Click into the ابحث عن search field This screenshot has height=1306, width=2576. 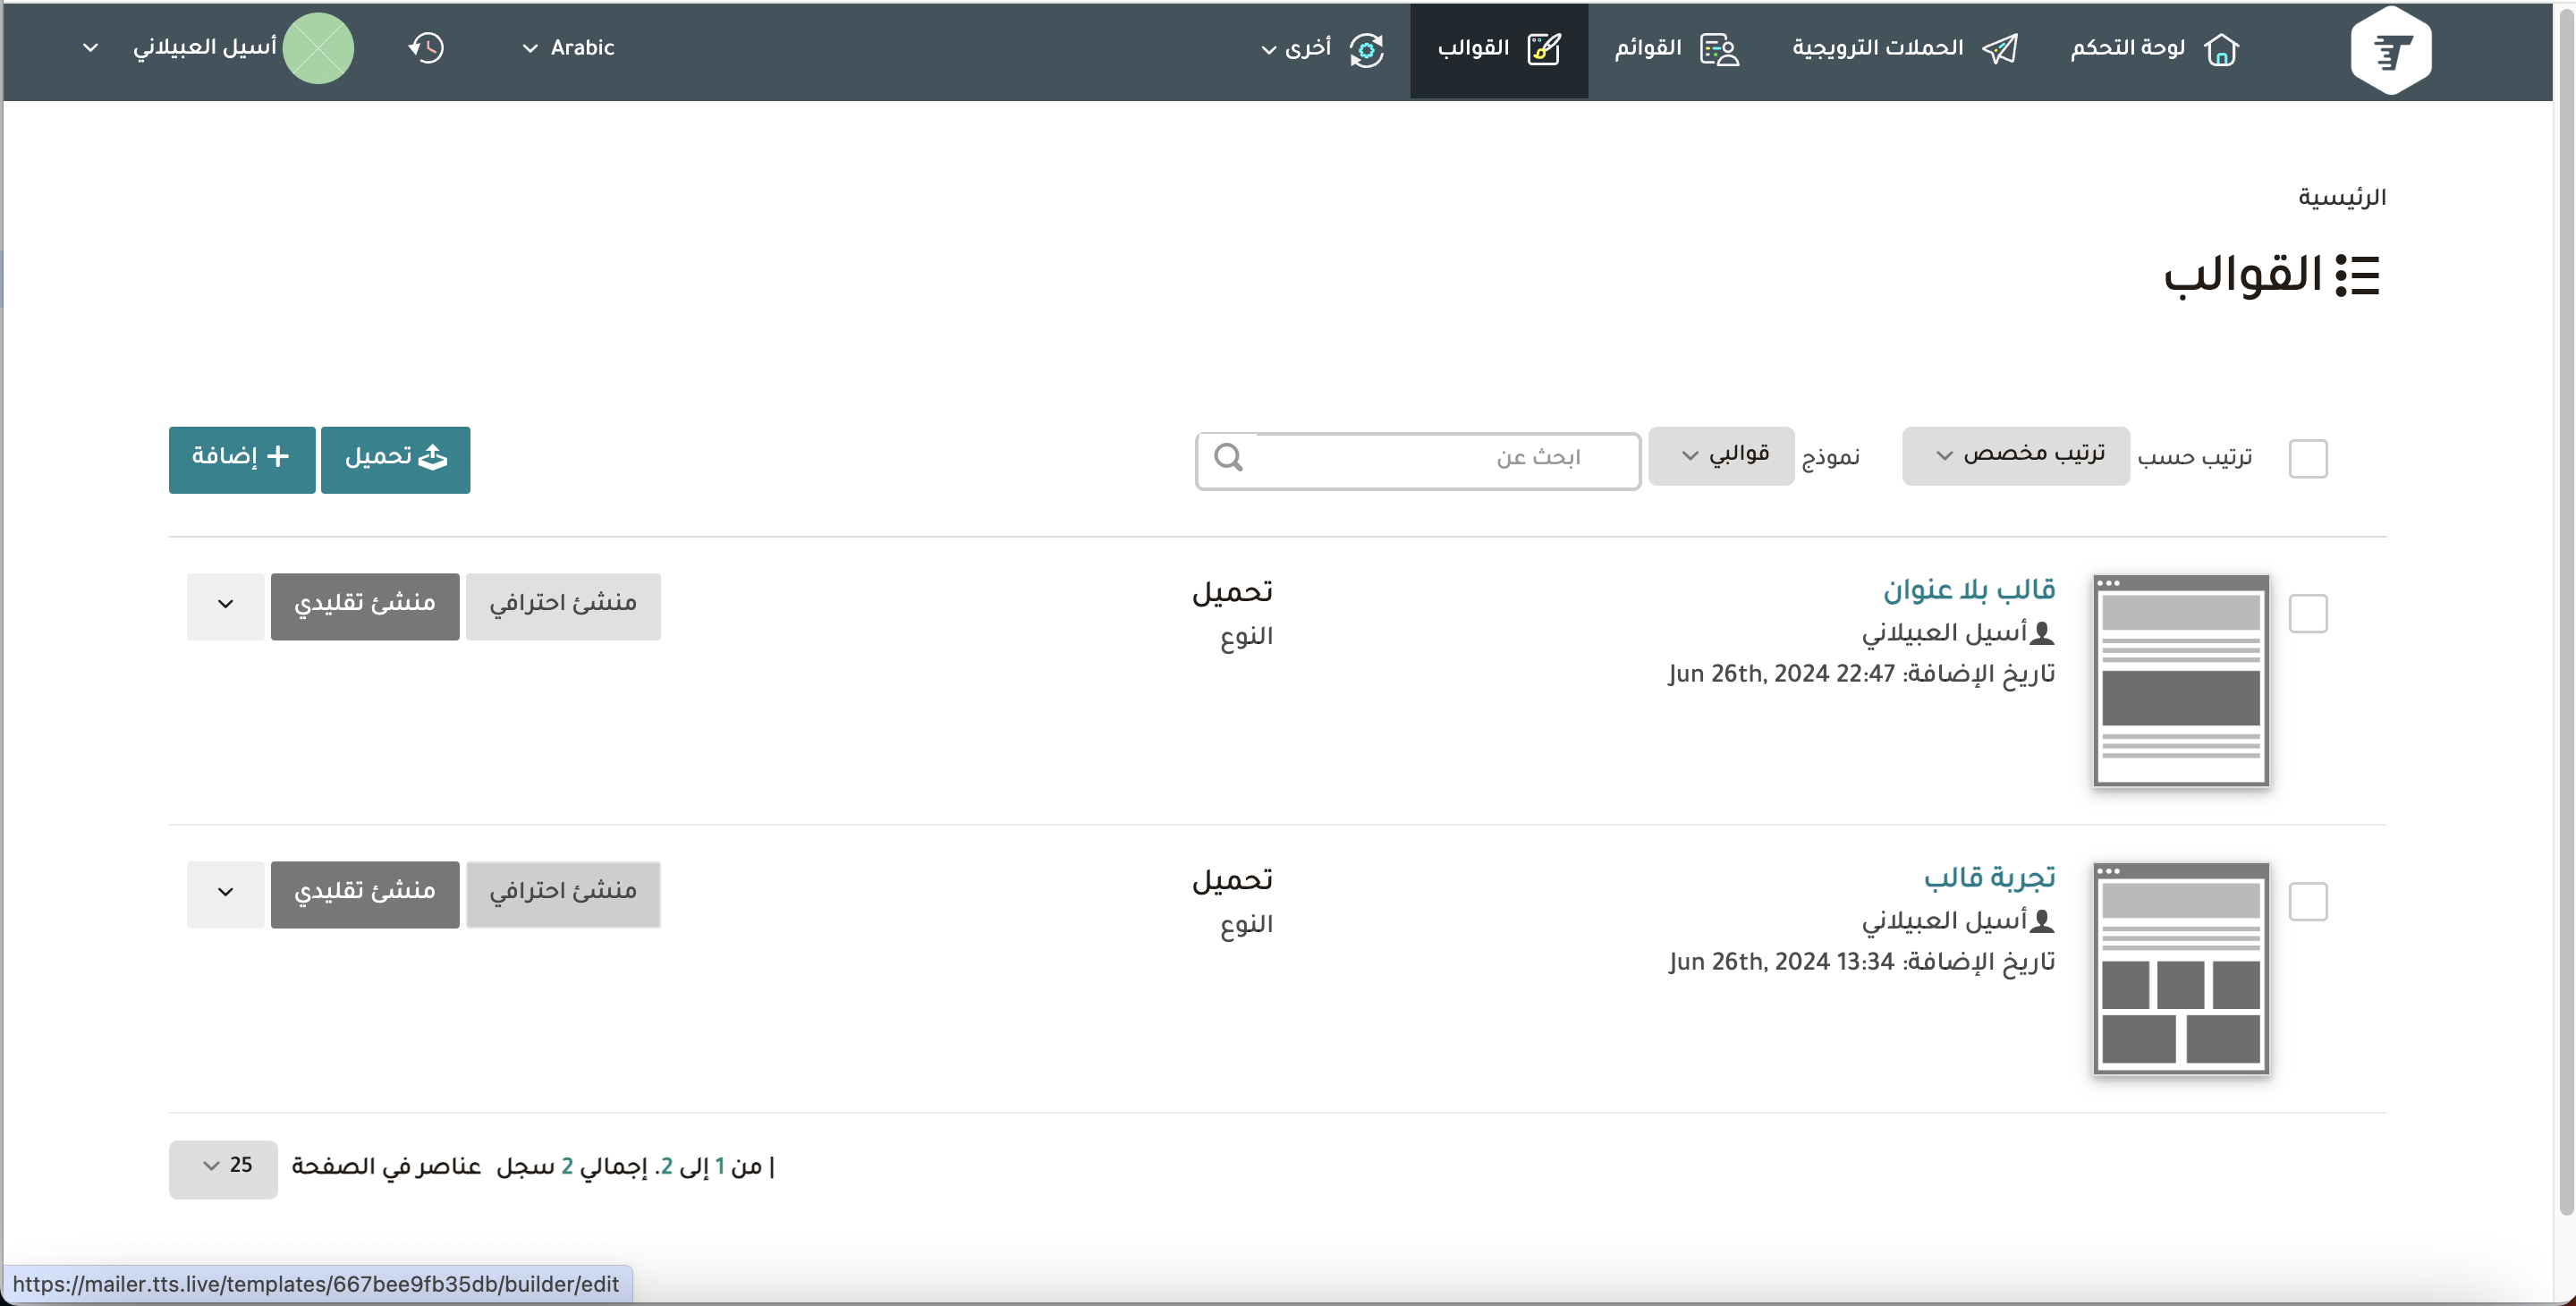click(1440, 459)
